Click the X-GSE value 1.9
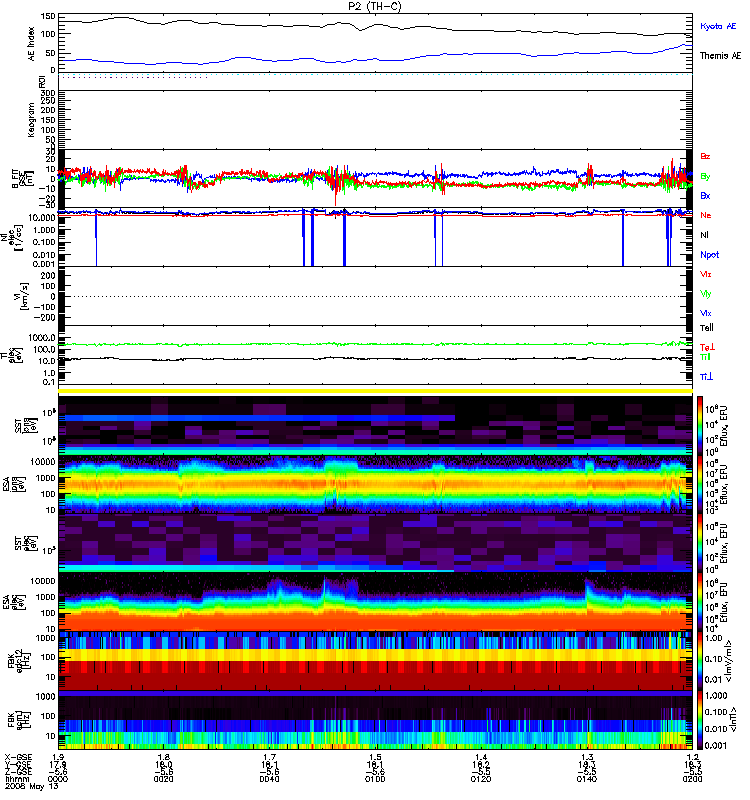 pos(58,758)
